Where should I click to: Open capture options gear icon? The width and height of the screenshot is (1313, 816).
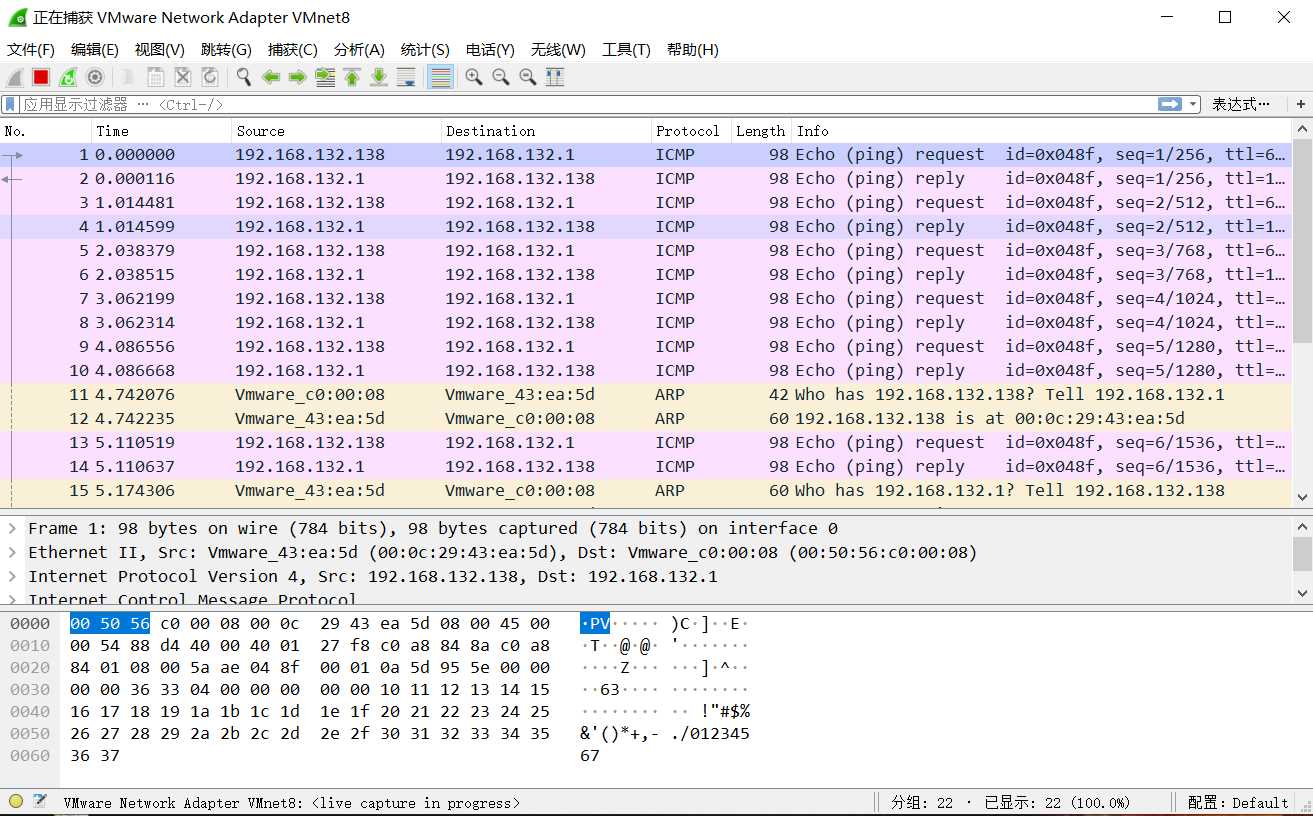click(x=95, y=77)
